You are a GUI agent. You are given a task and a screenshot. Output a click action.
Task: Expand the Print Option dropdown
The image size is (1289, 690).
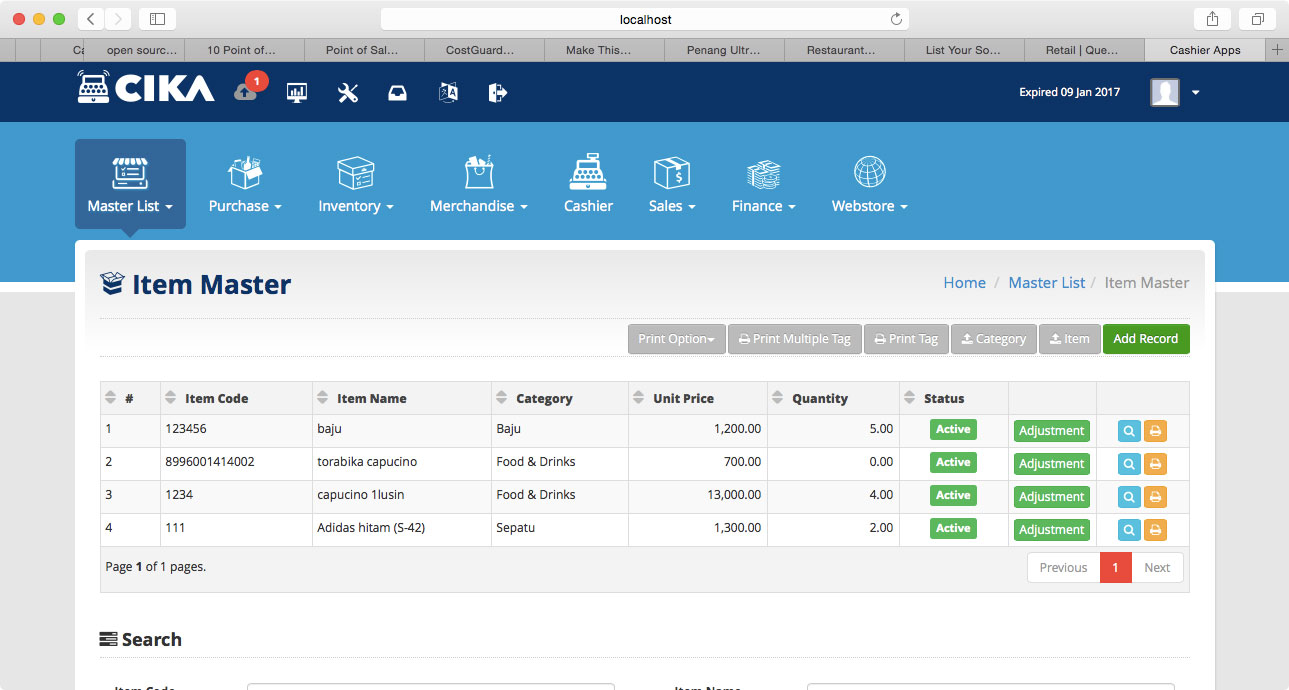point(676,339)
